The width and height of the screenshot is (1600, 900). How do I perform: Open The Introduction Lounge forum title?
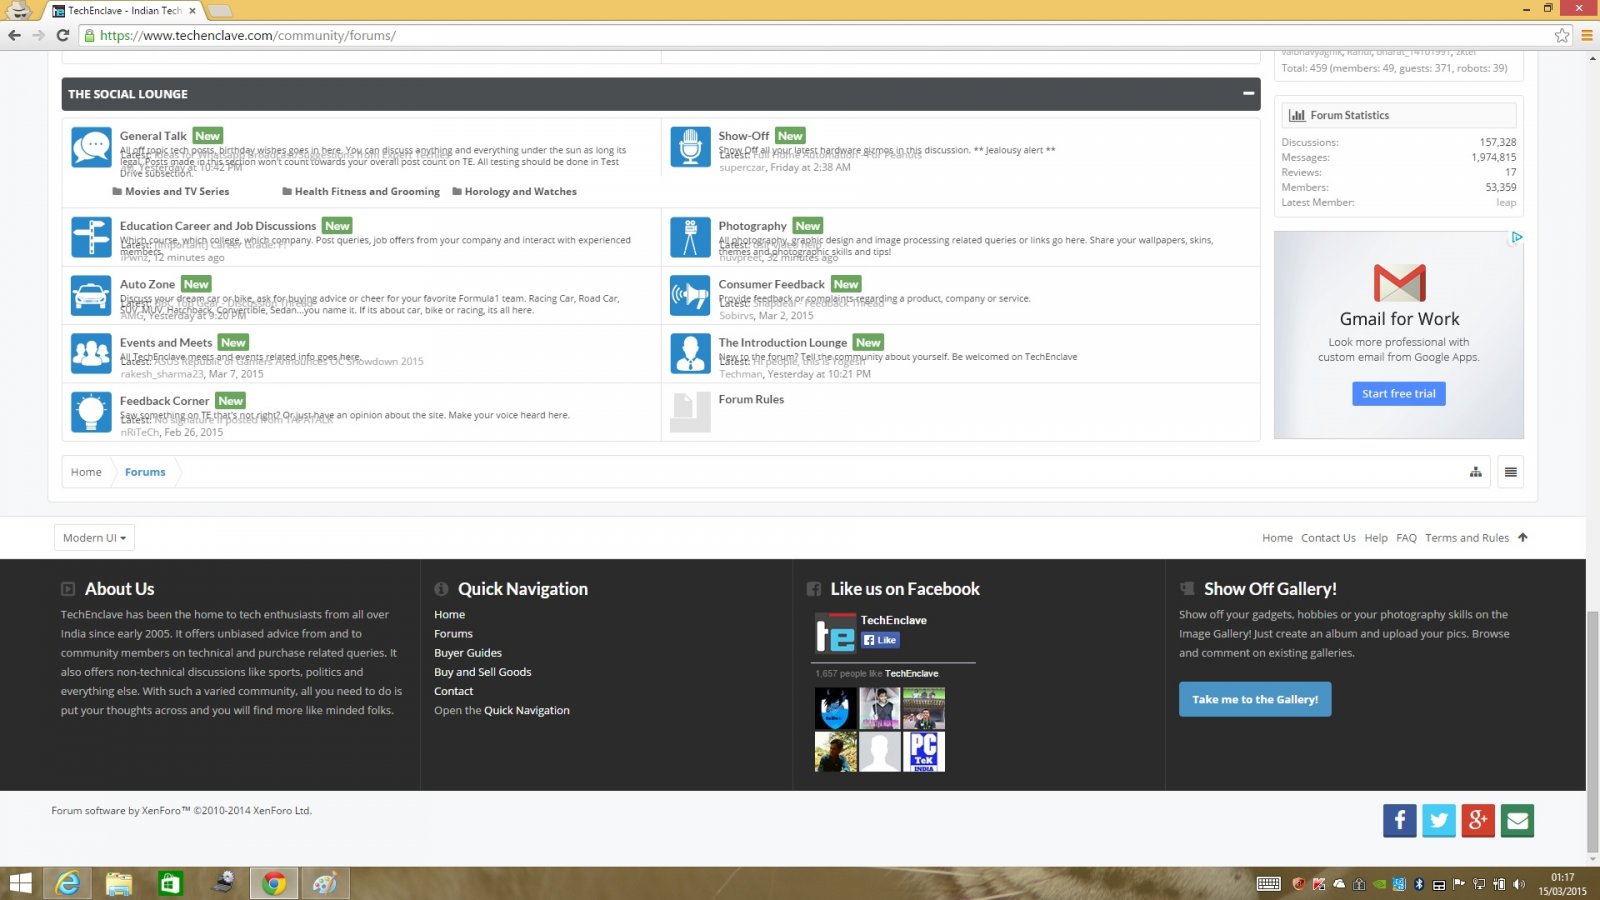click(x=782, y=342)
